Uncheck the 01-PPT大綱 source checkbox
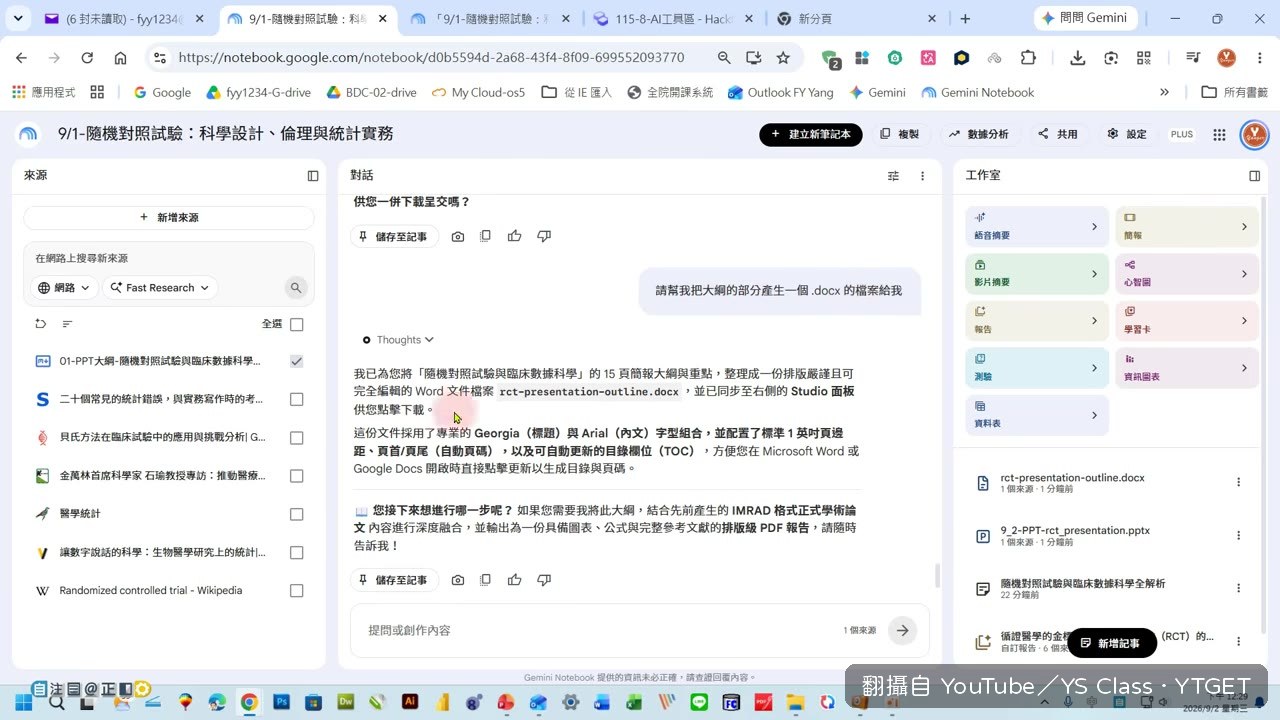Screen dimensions: 1280x720 coord(296,361)
